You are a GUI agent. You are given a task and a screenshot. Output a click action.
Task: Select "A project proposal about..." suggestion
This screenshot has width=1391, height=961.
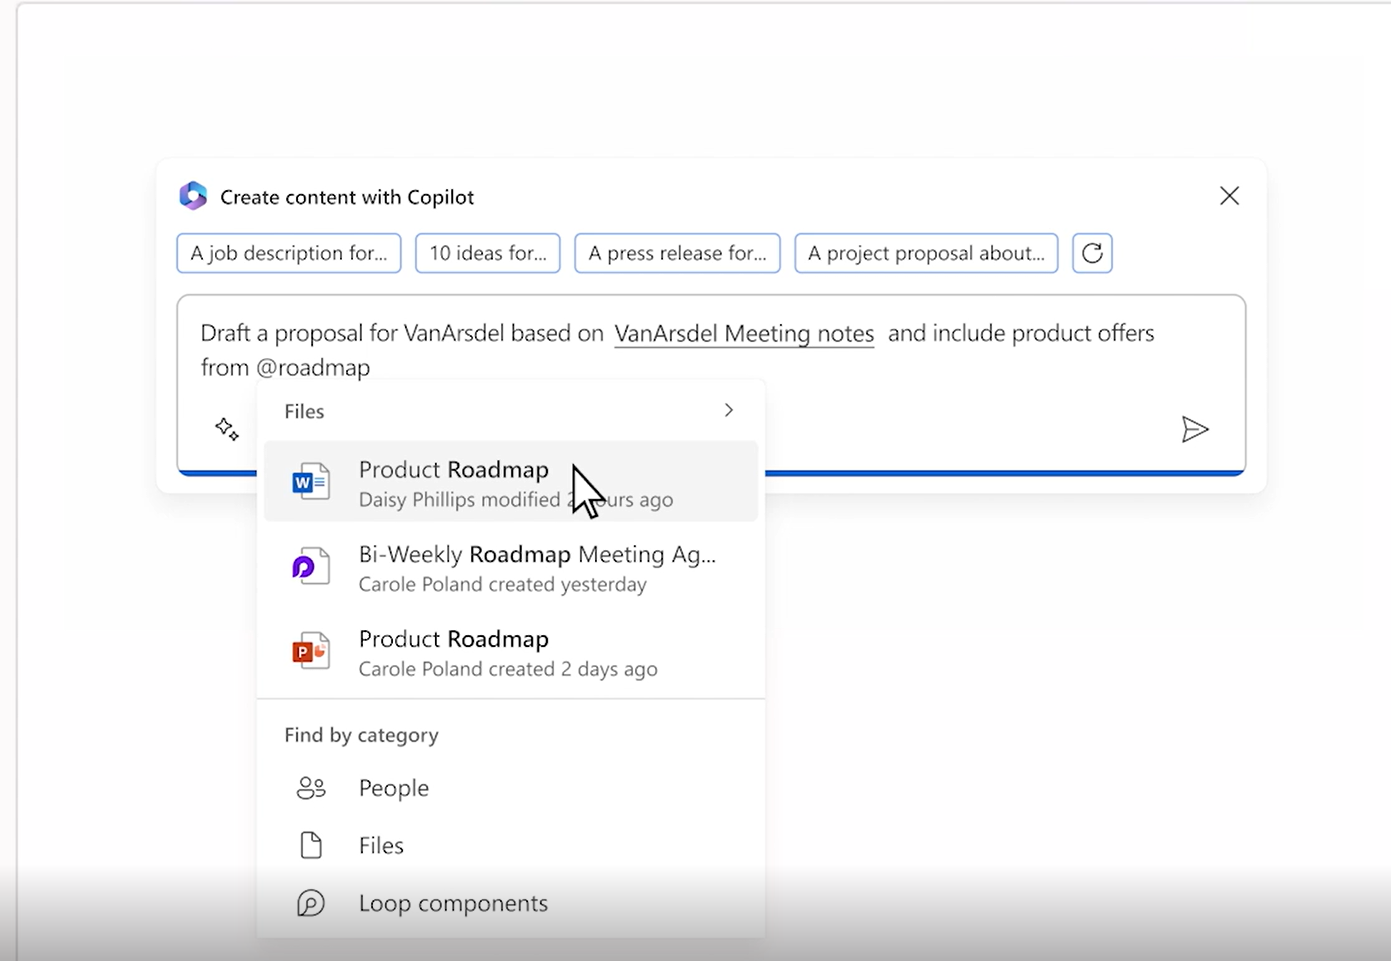926,253
